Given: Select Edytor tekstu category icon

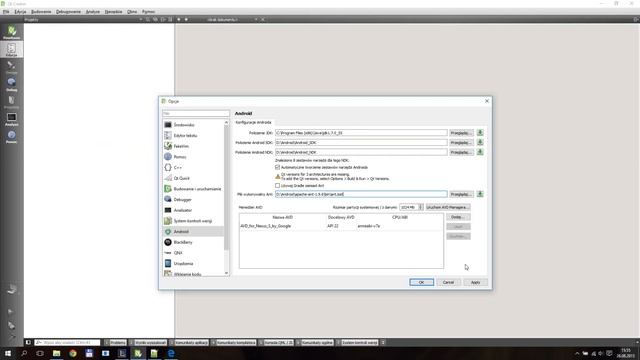Looking at the screenshot, I should [x=168, y=136].
